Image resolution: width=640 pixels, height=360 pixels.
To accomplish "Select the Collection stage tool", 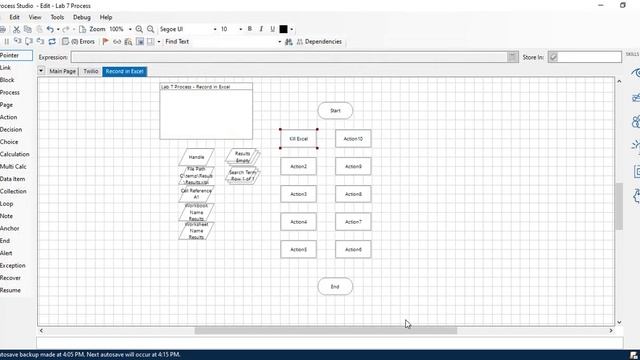I will pyautogui.click(x=13, y=191).
